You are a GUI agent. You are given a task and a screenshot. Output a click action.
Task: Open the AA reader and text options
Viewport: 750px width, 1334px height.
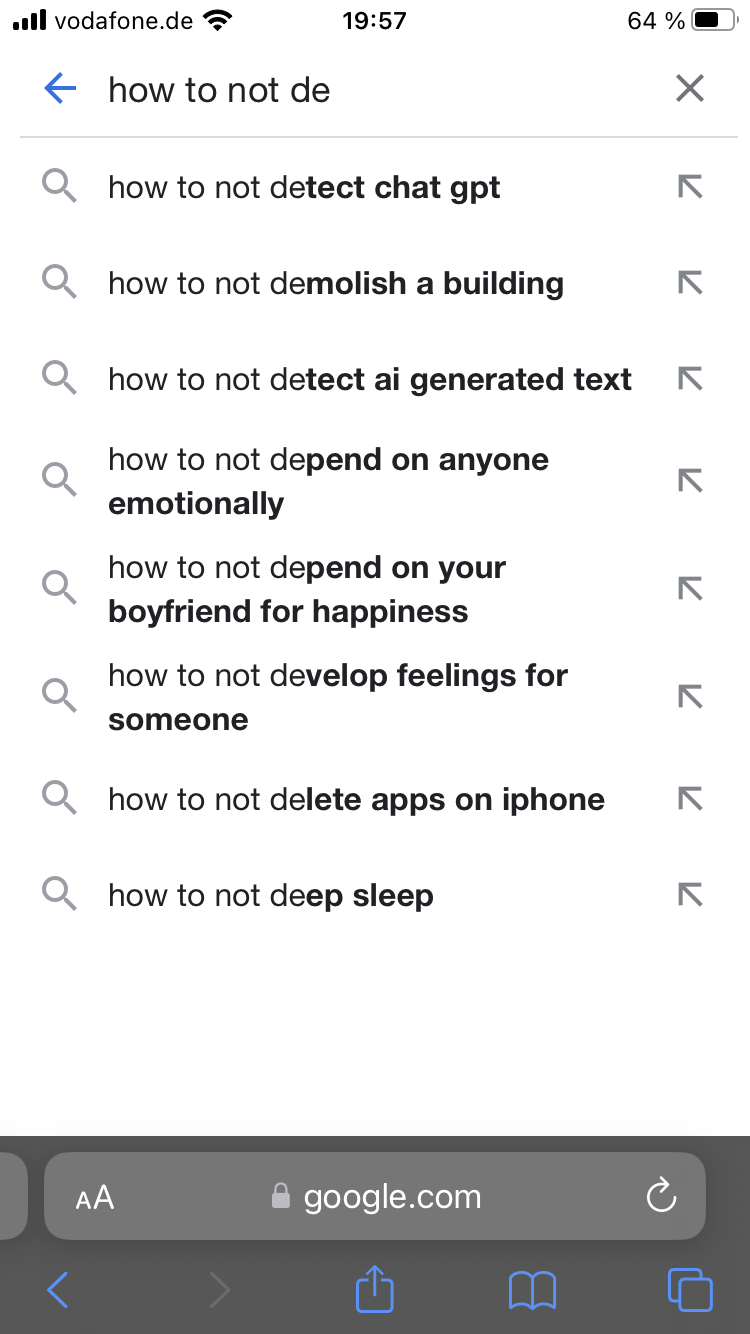coord(95,1198)
